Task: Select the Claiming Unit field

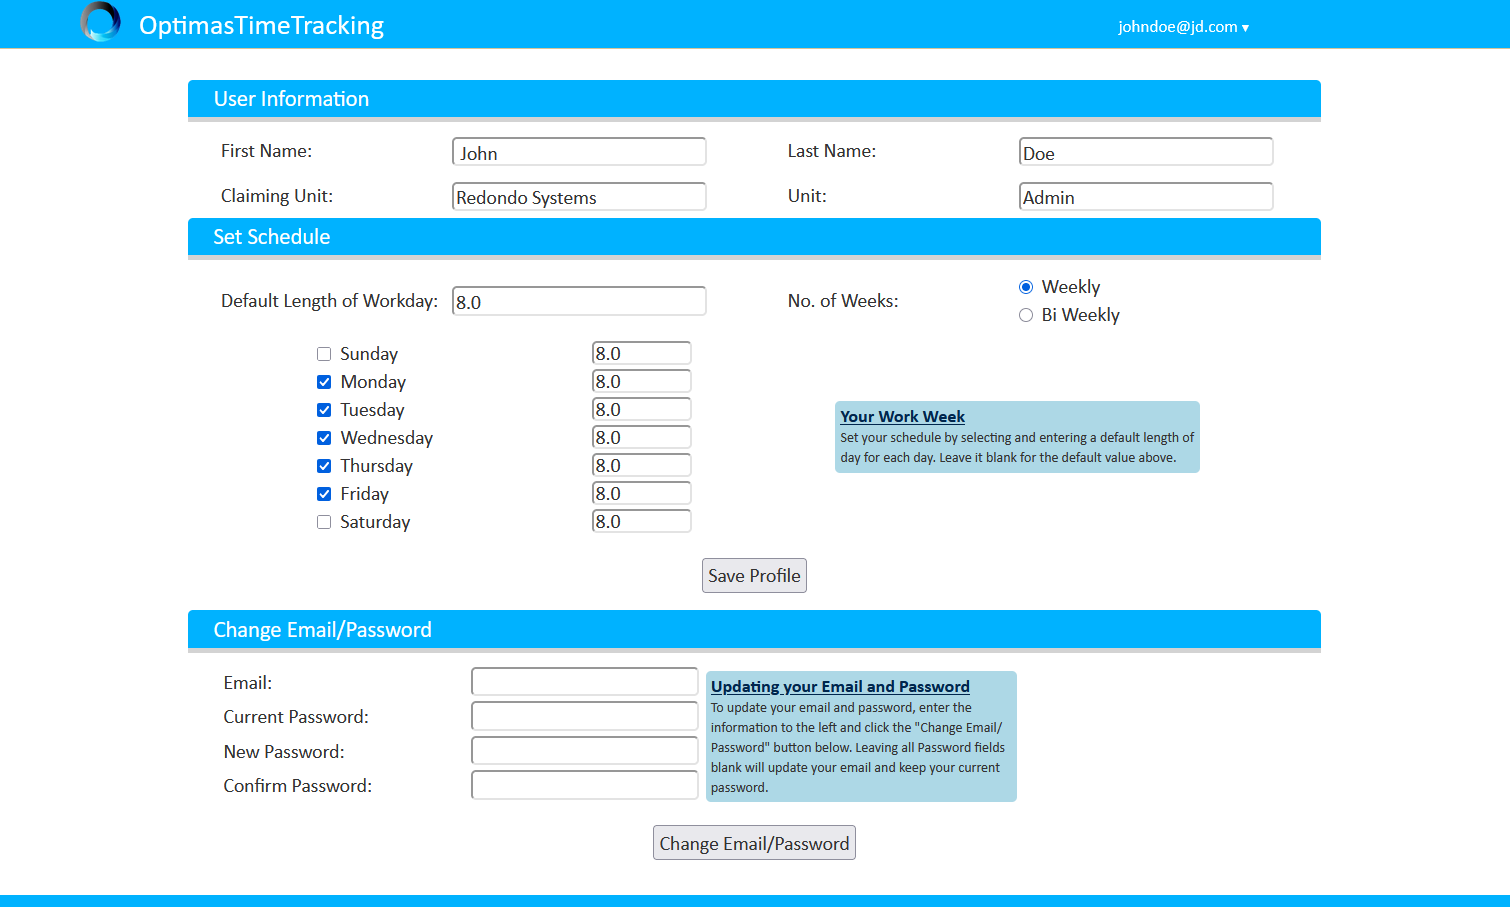Action: (x=578, y=196)
